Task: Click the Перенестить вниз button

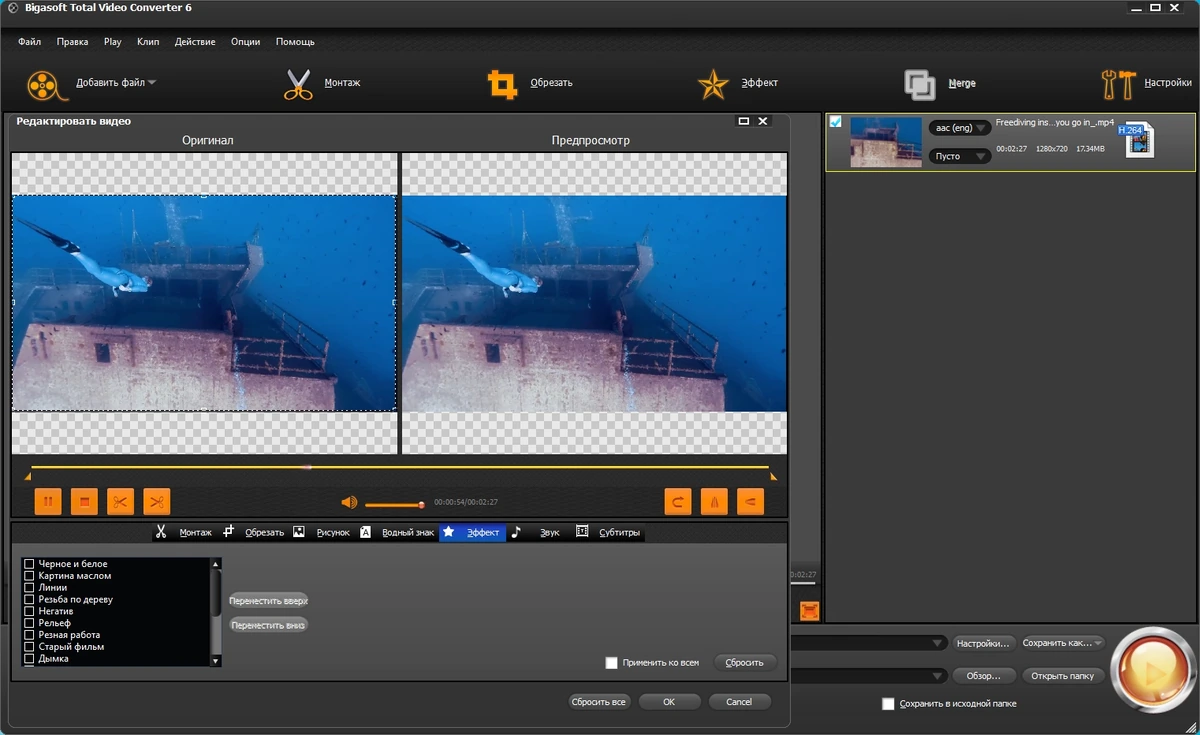Action: point(268,625)
